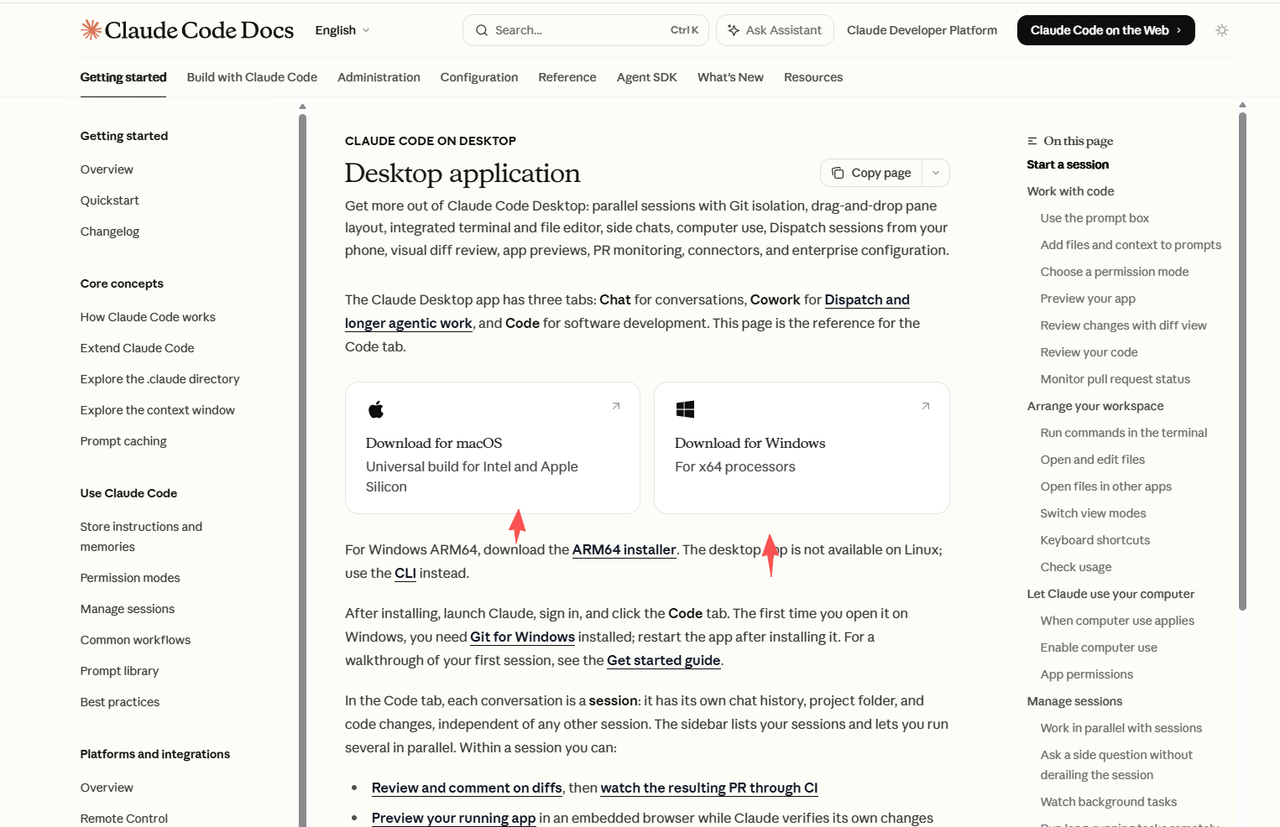Open Overview under Getting started in sidebar
Screen dimensions: 1280x827
(106, 169)
